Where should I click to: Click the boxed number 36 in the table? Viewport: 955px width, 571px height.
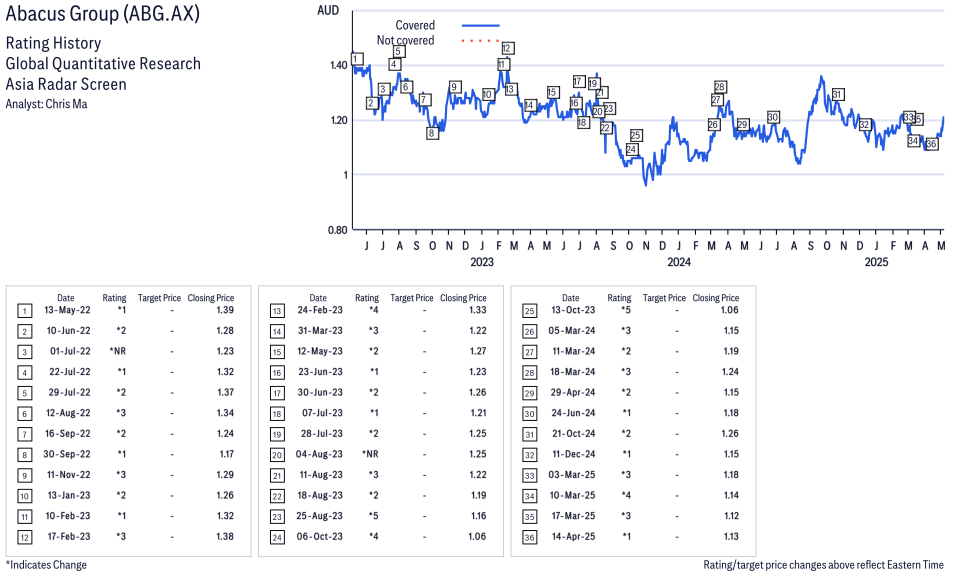click(x=530, y=538)
